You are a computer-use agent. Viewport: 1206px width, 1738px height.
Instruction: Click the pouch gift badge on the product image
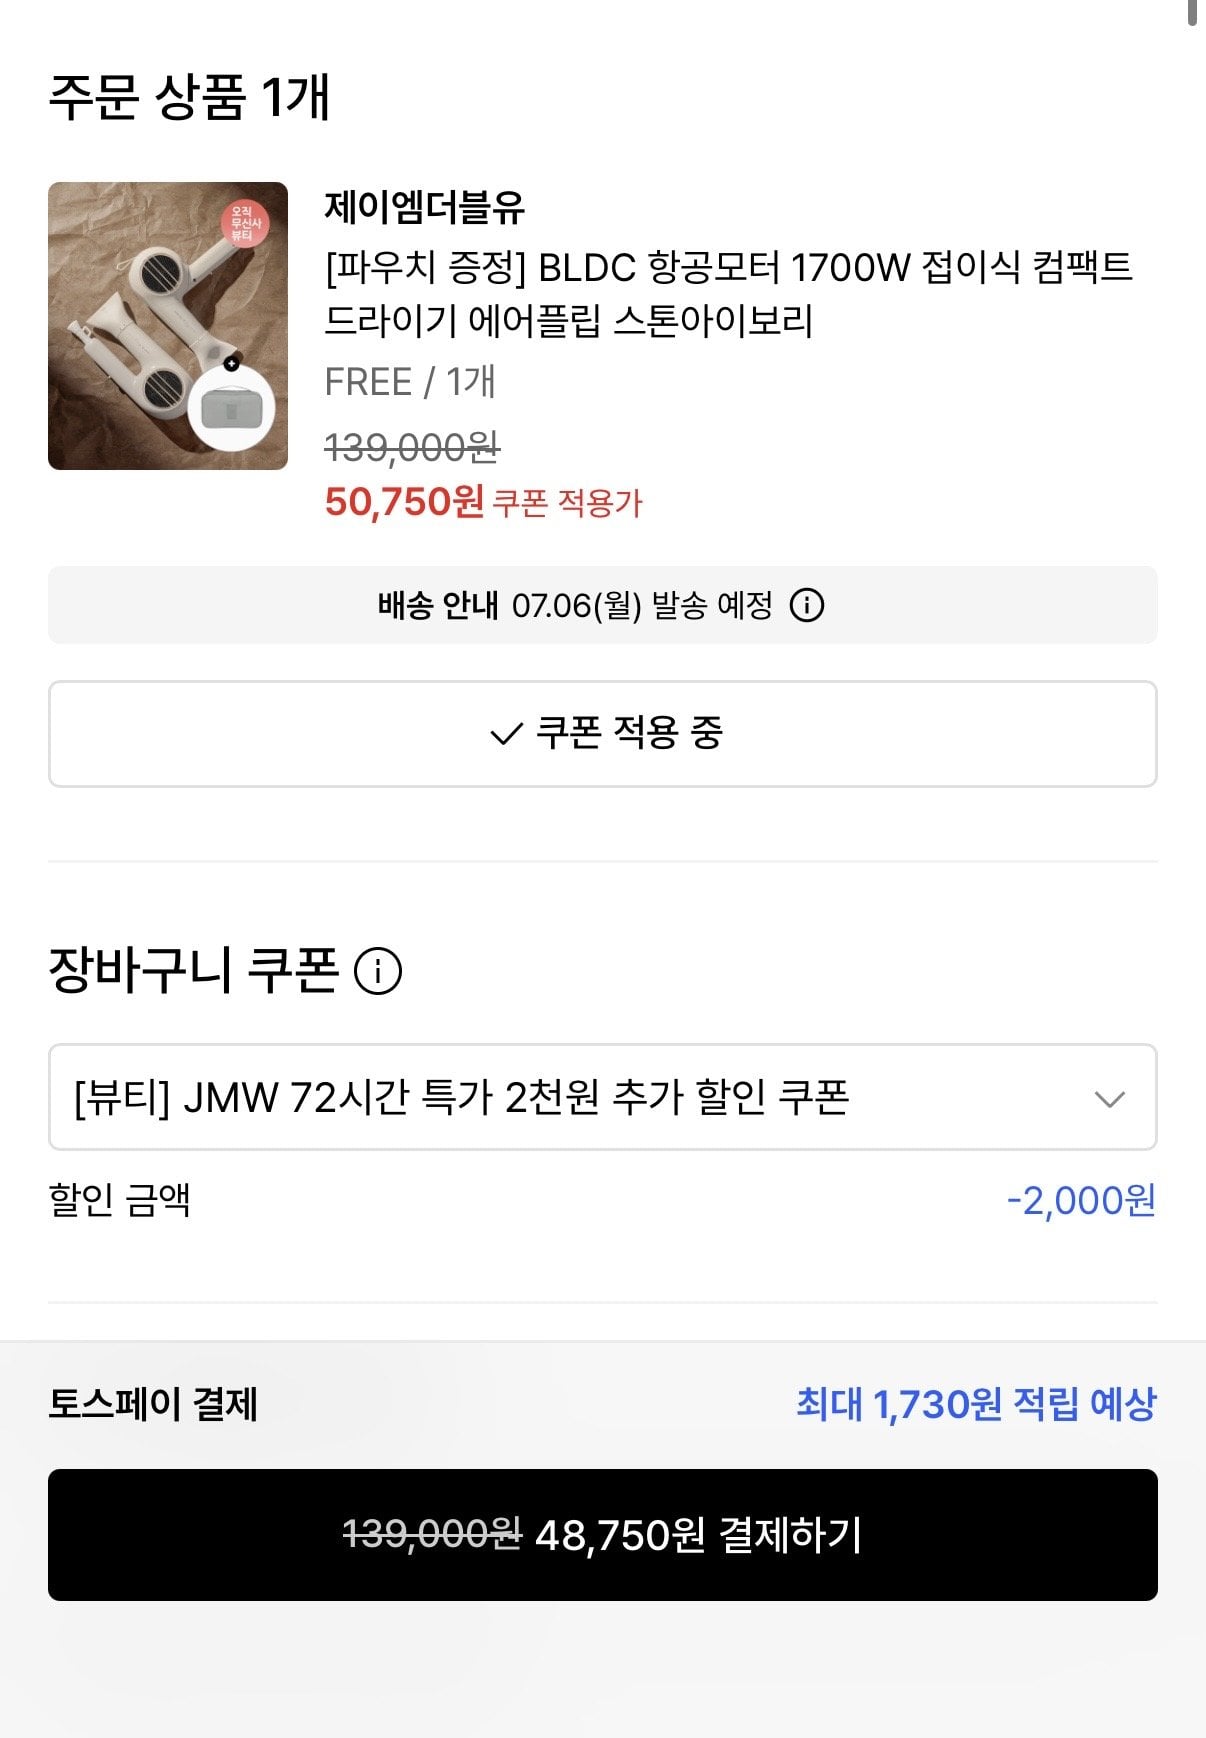tap(231, 408)
